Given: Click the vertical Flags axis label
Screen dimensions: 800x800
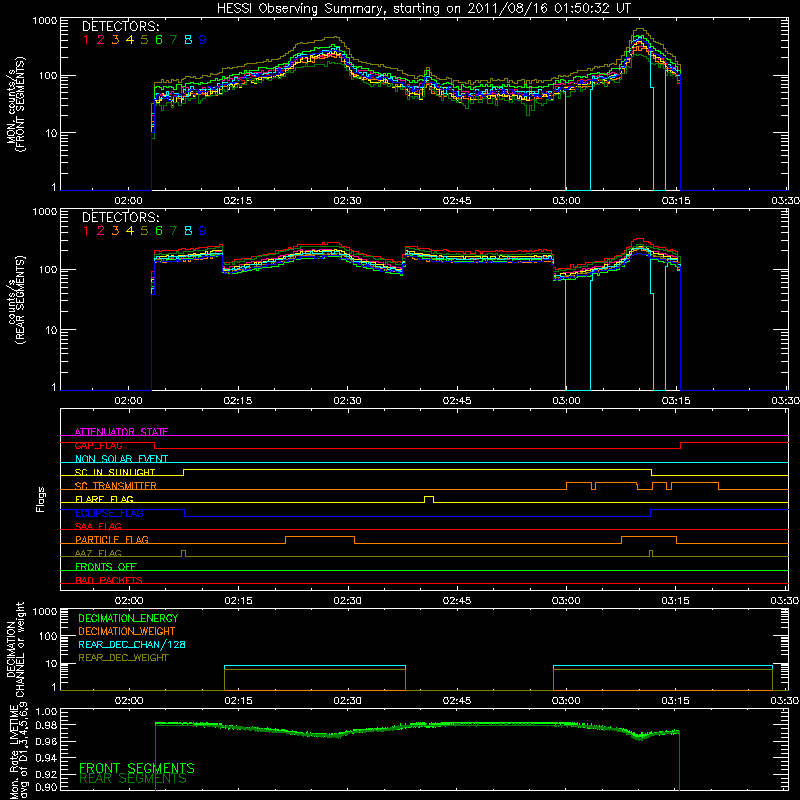Looking at the screenshot, I should (x=40, y=499).
